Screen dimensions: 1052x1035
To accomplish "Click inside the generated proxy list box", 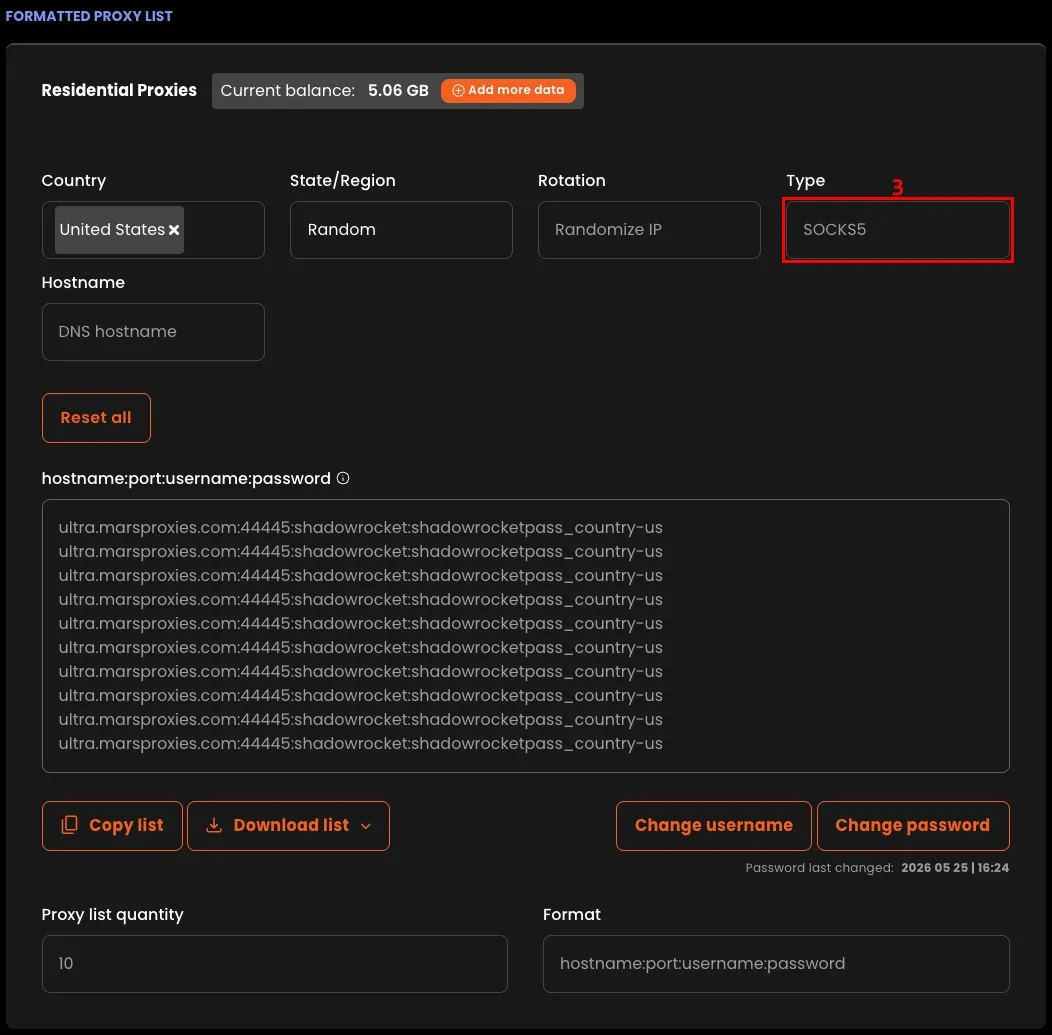I will click(x=525, y=636).
